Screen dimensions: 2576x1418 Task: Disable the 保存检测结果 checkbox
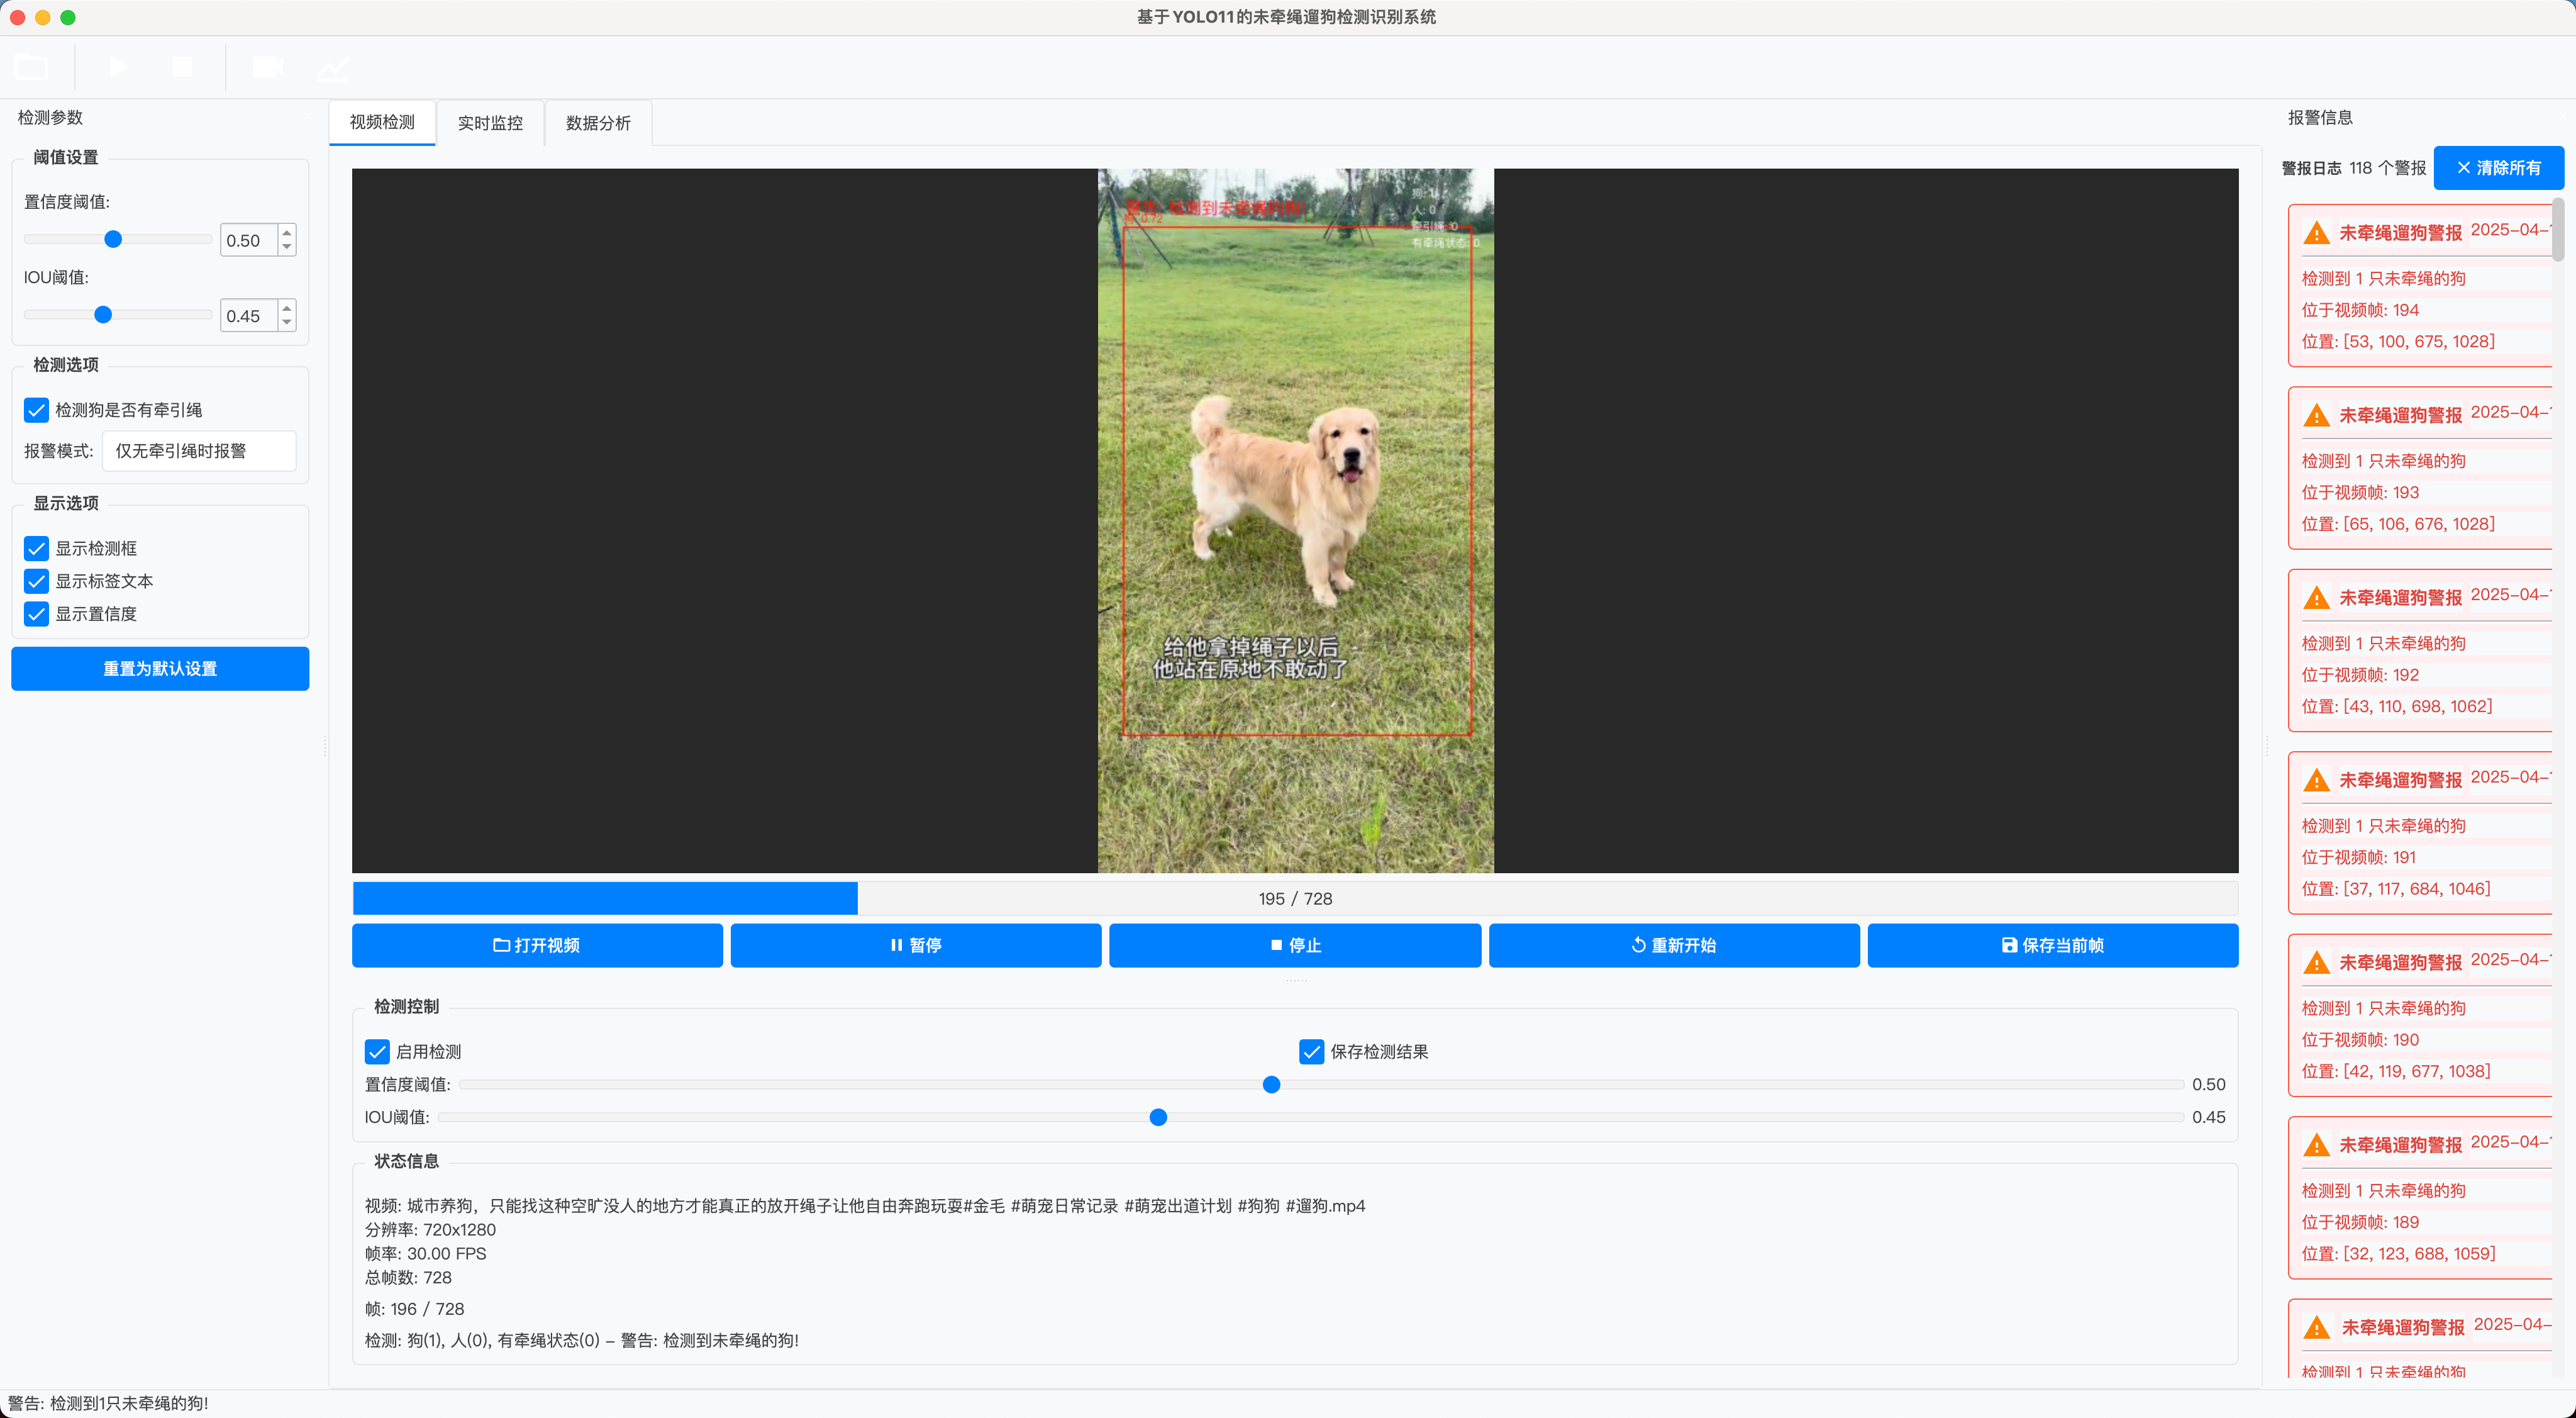1311,1051
